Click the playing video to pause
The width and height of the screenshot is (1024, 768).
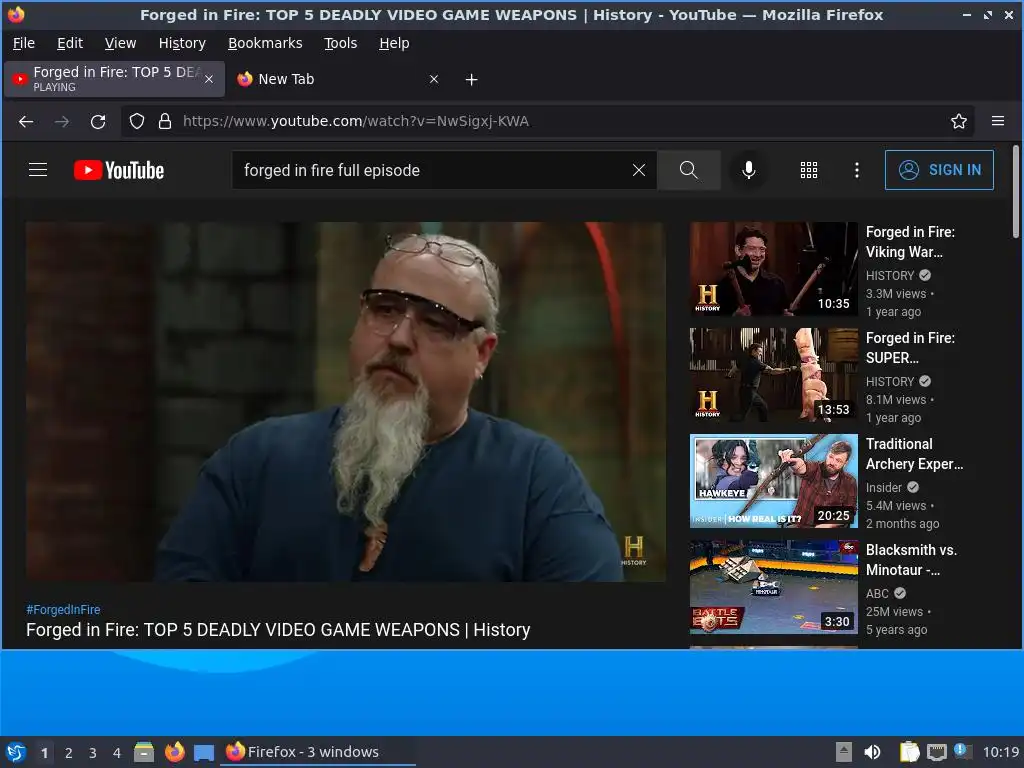coord(345,402)
